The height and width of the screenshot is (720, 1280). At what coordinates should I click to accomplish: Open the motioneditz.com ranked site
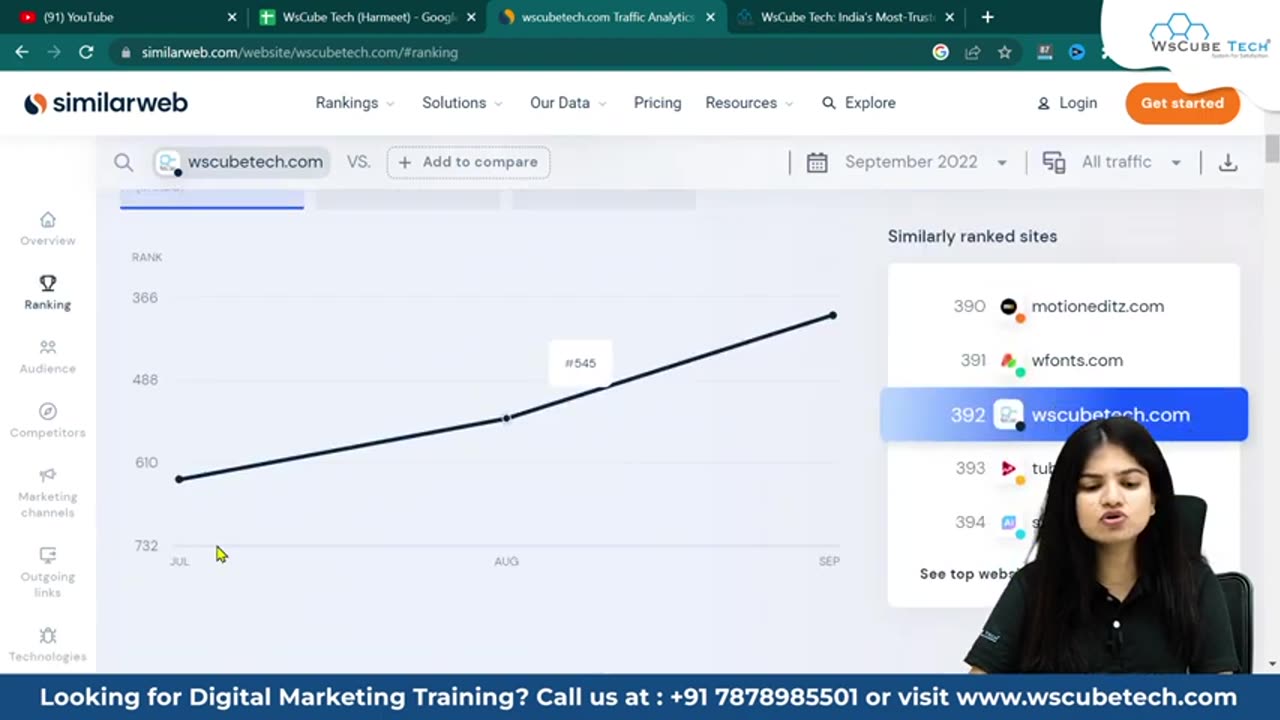[1097, 307]
